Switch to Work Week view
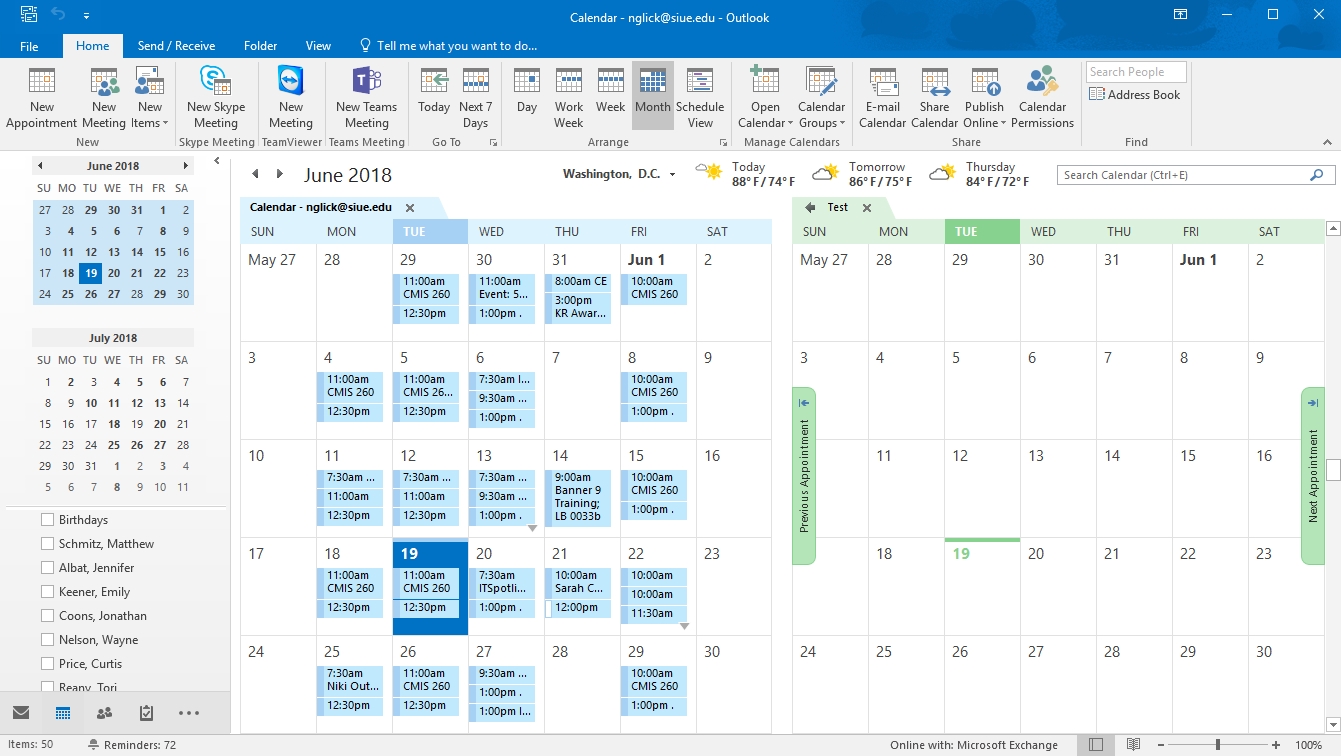 click(x=568, y=97)
